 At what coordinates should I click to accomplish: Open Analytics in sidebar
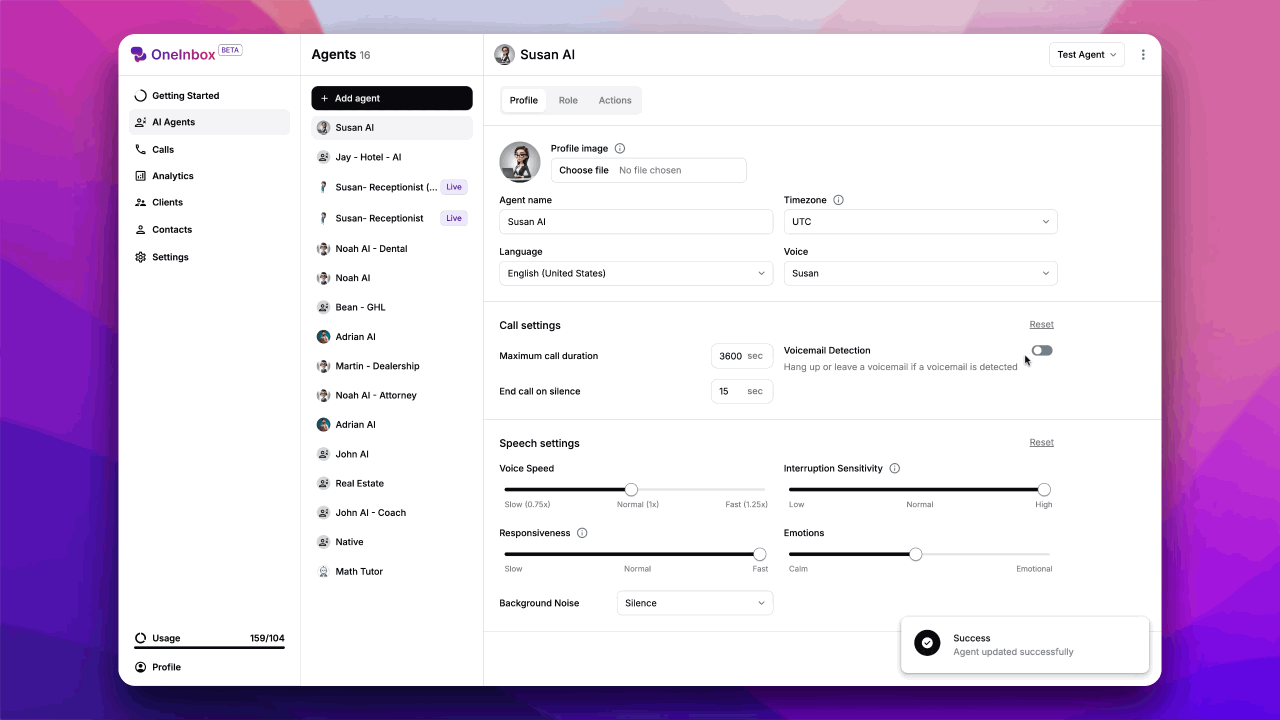[210, 176]
